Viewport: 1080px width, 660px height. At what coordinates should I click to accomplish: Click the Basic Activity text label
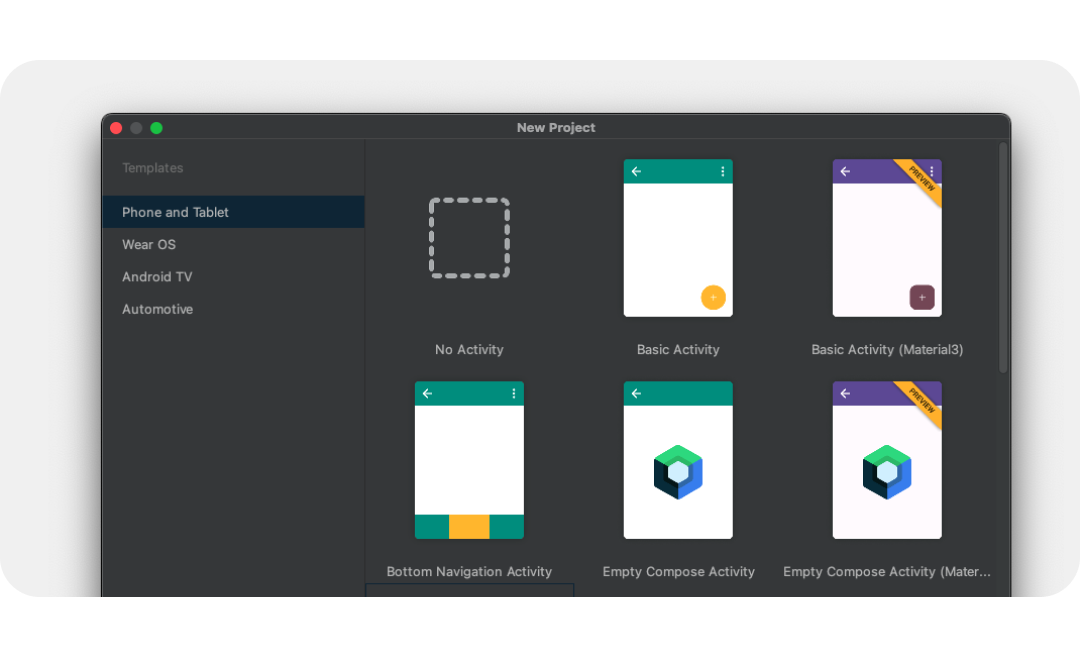point(678,350)
